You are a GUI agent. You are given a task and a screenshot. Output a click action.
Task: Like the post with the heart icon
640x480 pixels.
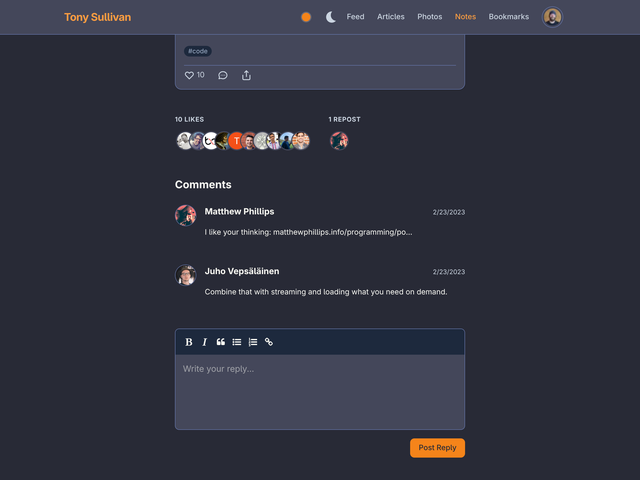tap(189, 75)
